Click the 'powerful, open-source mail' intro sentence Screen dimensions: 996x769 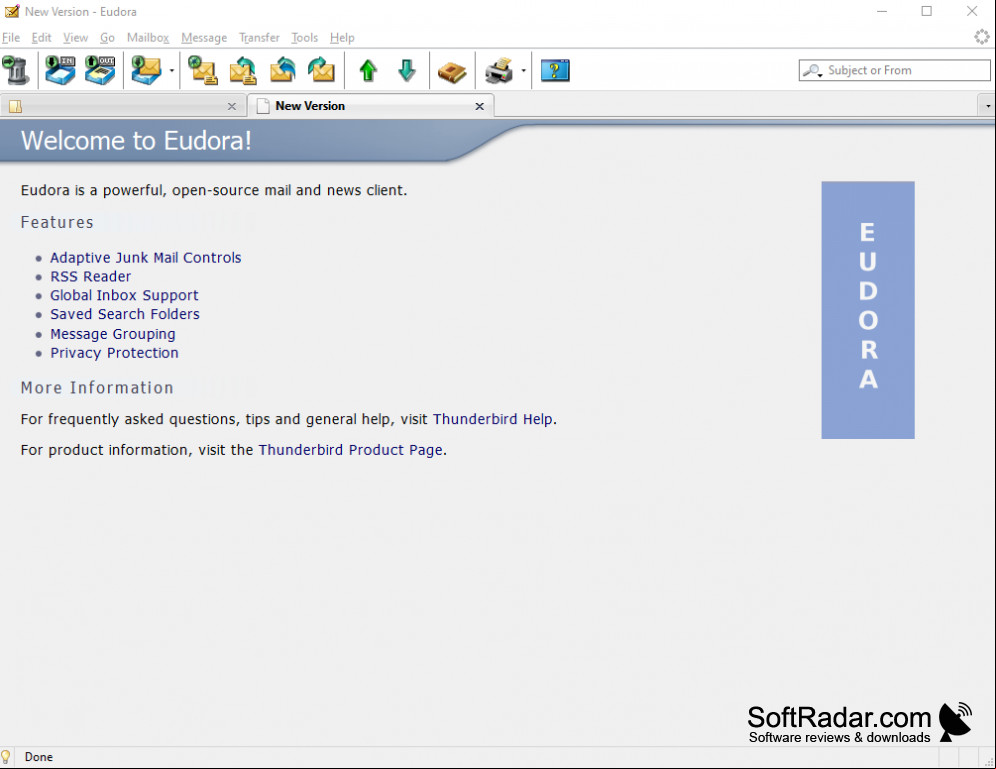[214, 191]
